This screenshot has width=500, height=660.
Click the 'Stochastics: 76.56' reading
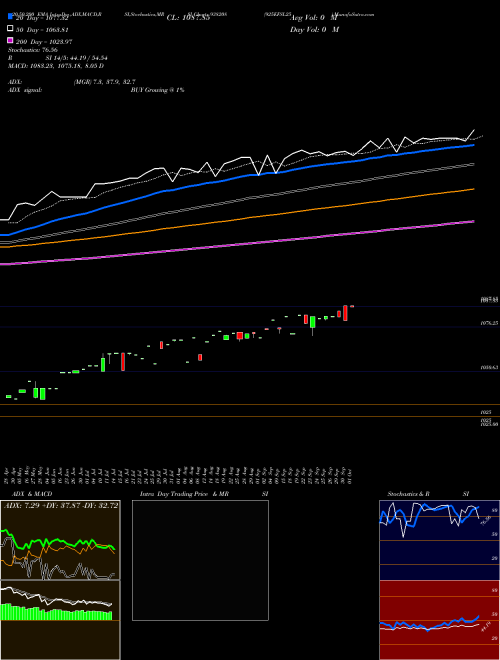(33, 50)
